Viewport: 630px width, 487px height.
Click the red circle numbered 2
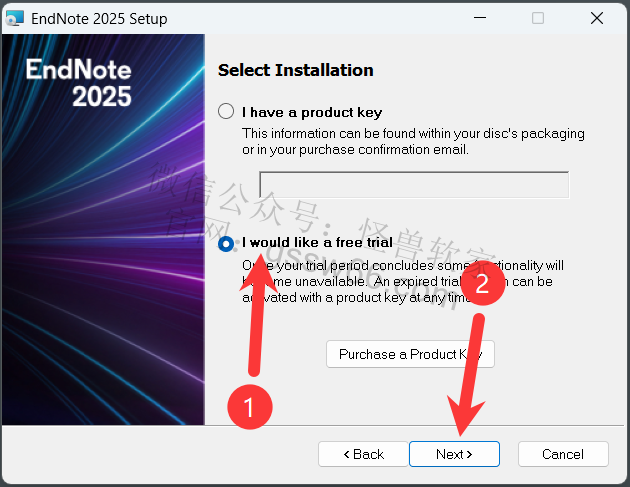481,284
